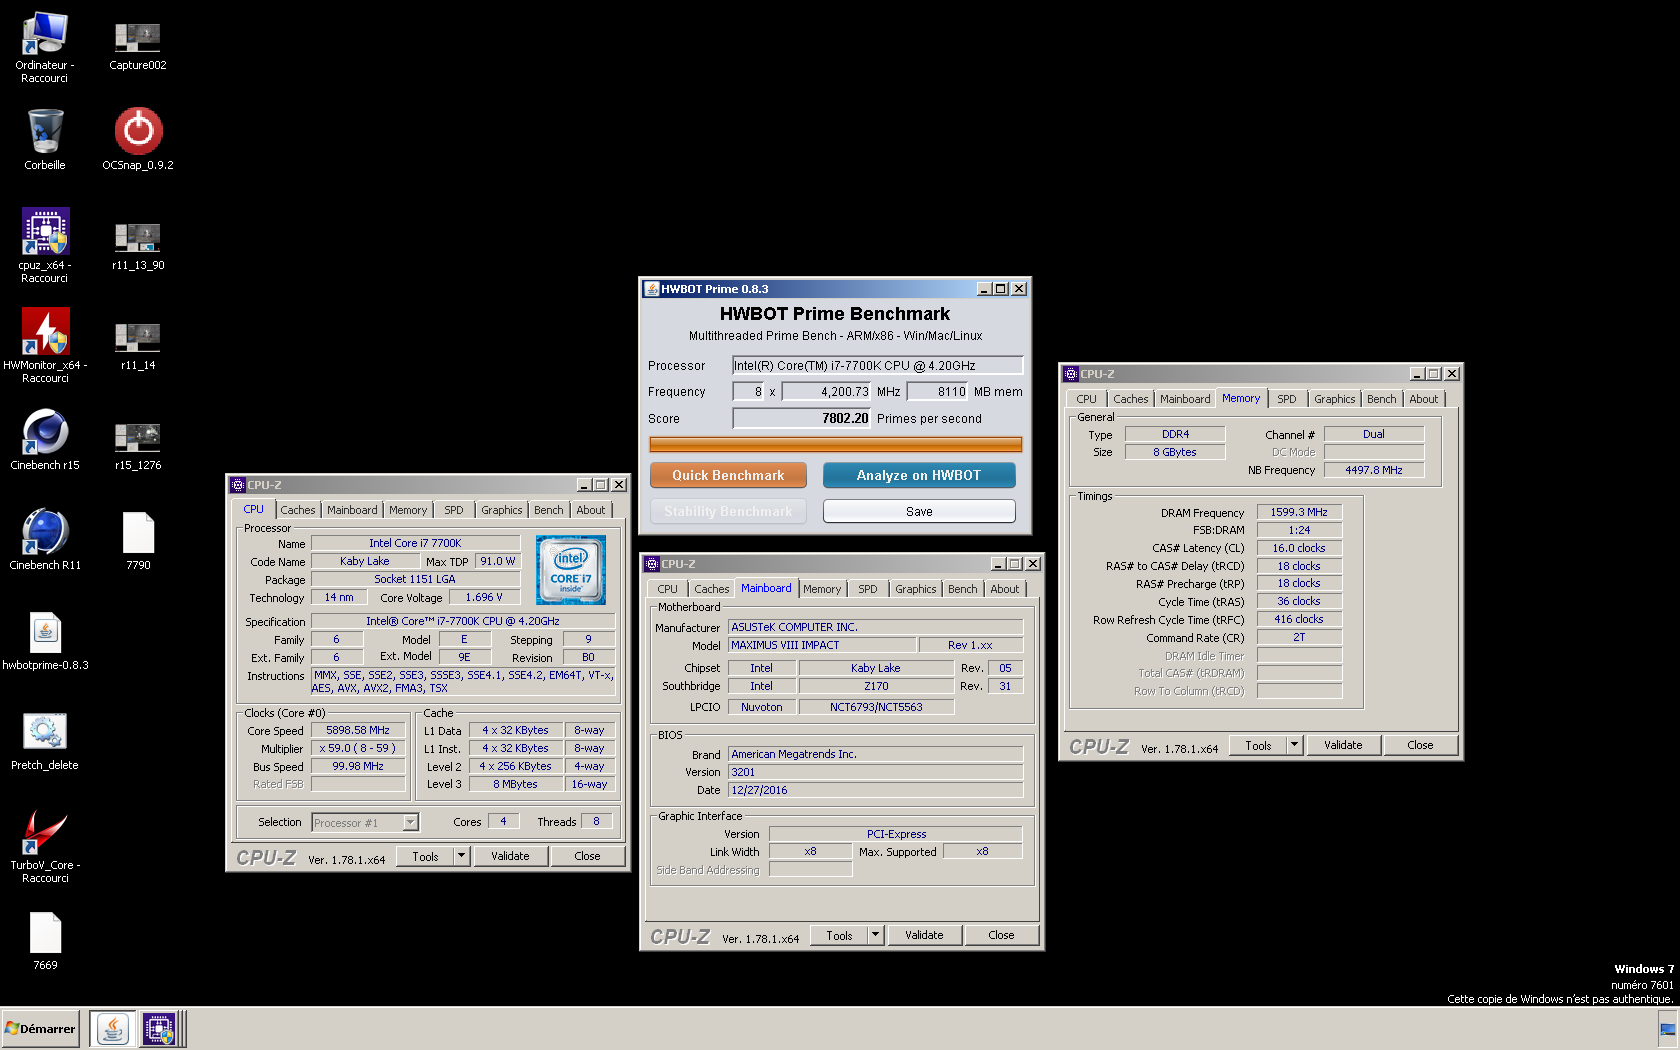This screenshot has width=1680, height=1050.
Task: Launch HWMonitor_x64 shortcut
Action: pyautogui.click(x=45, y=346)
